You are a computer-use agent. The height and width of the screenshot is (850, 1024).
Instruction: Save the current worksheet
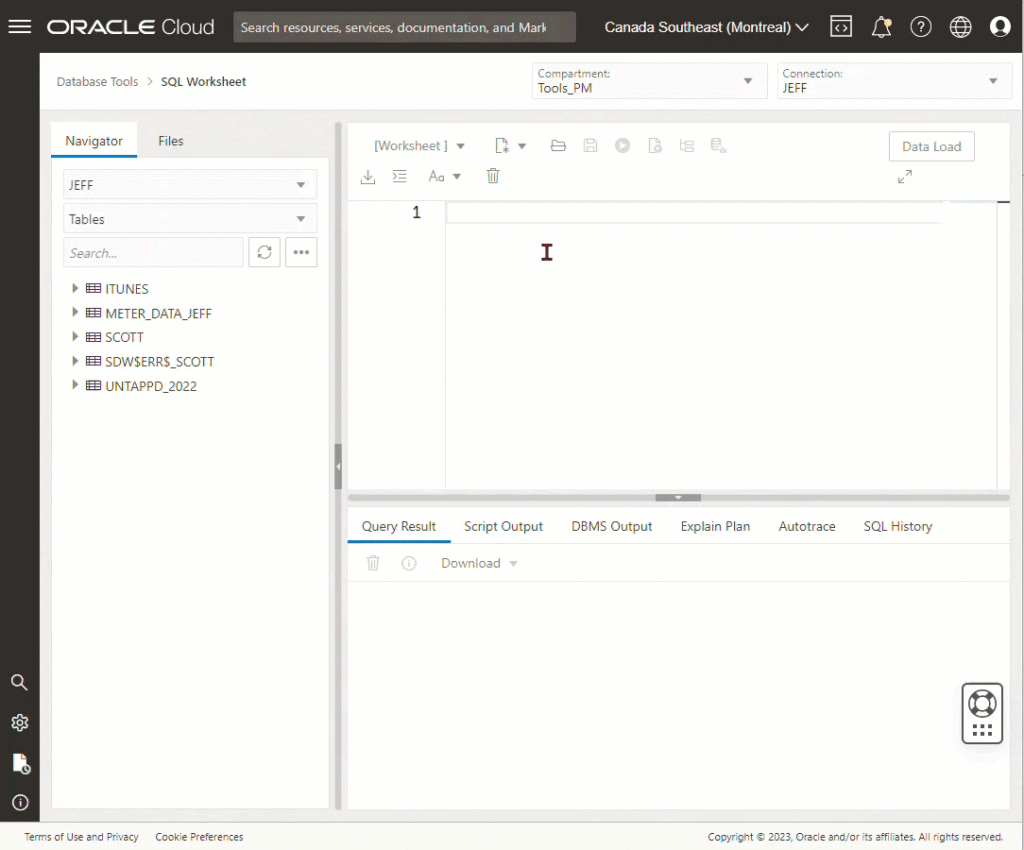click(x=590, y=145)
